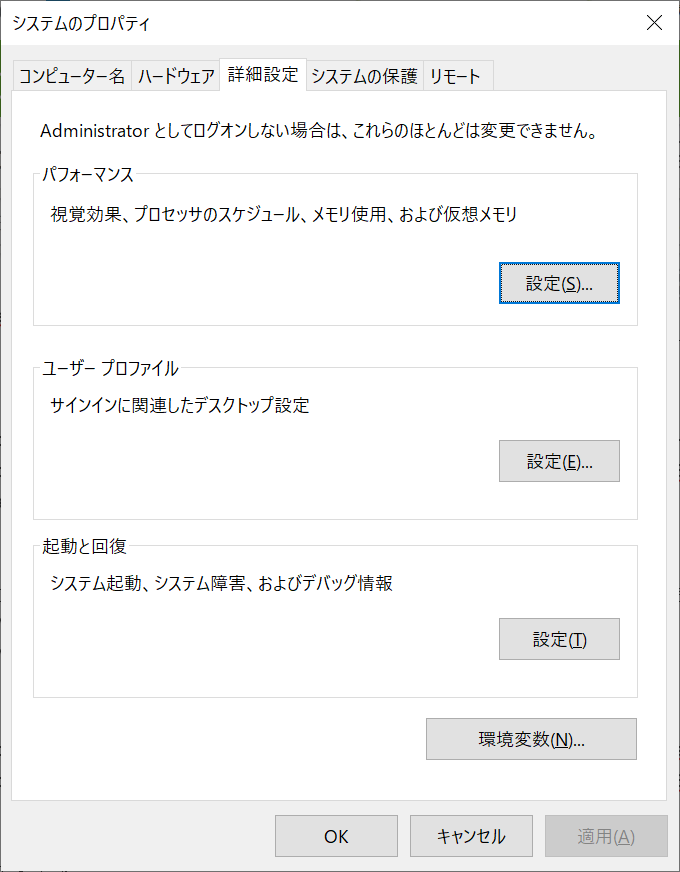Open the リモート tab
The height and width of the screenshot is (872, 680).
click(x=457, y=75)
